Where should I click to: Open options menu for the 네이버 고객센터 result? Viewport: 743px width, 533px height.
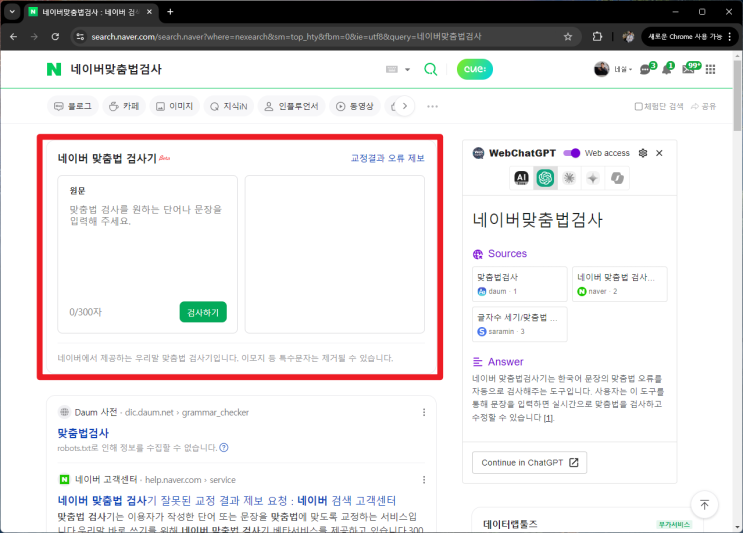424,480
